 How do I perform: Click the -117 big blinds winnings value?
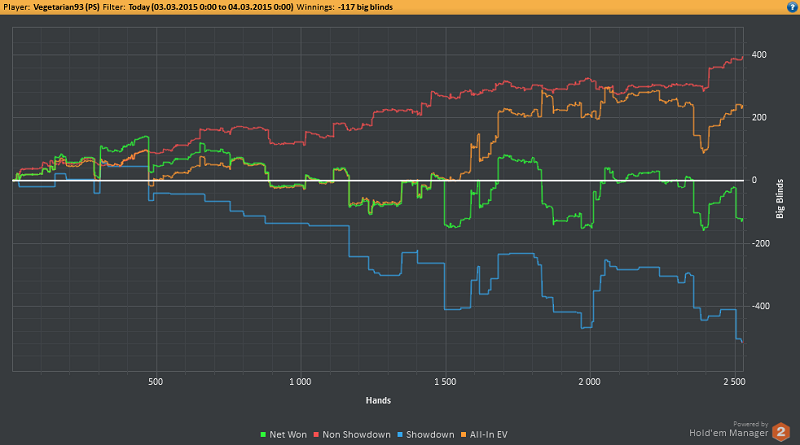click(x=365, y=7)
